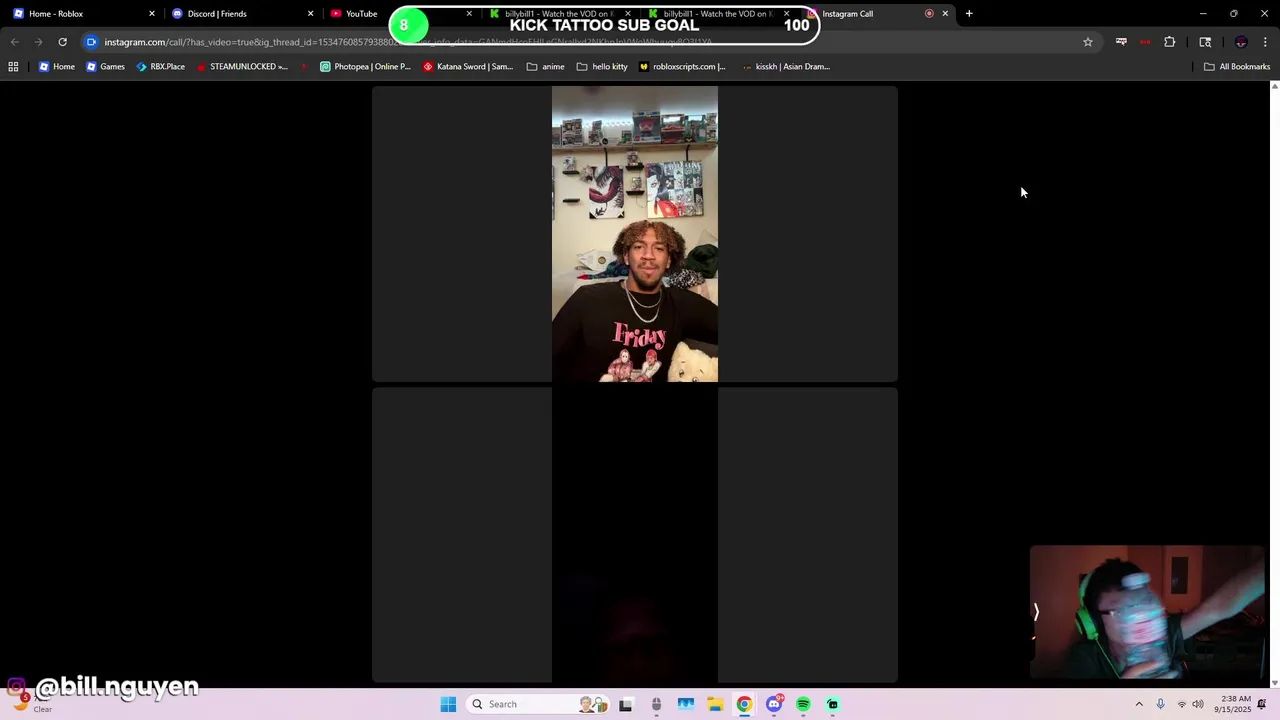Open the Games bookmark
The height and width of the screenshot is (720, 1280).
point(105,67)
